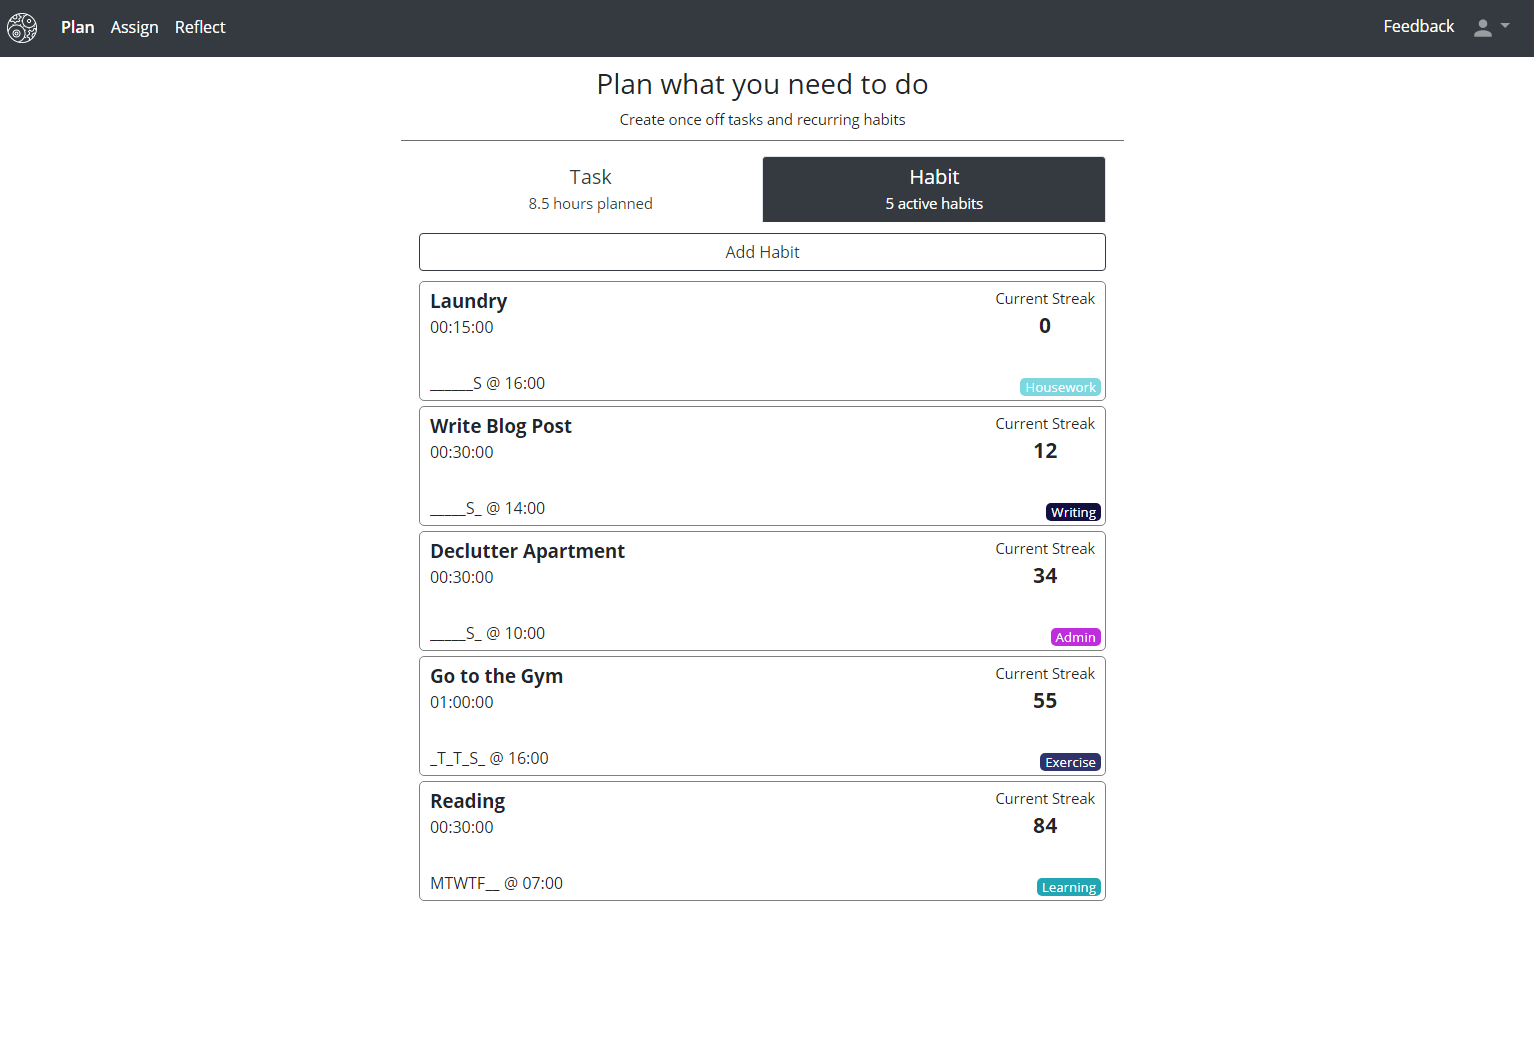The width and height of the screenshot is (1534, 1051).
Task: Click the Reading streak count 84
Action: [x=1044, y=826]
